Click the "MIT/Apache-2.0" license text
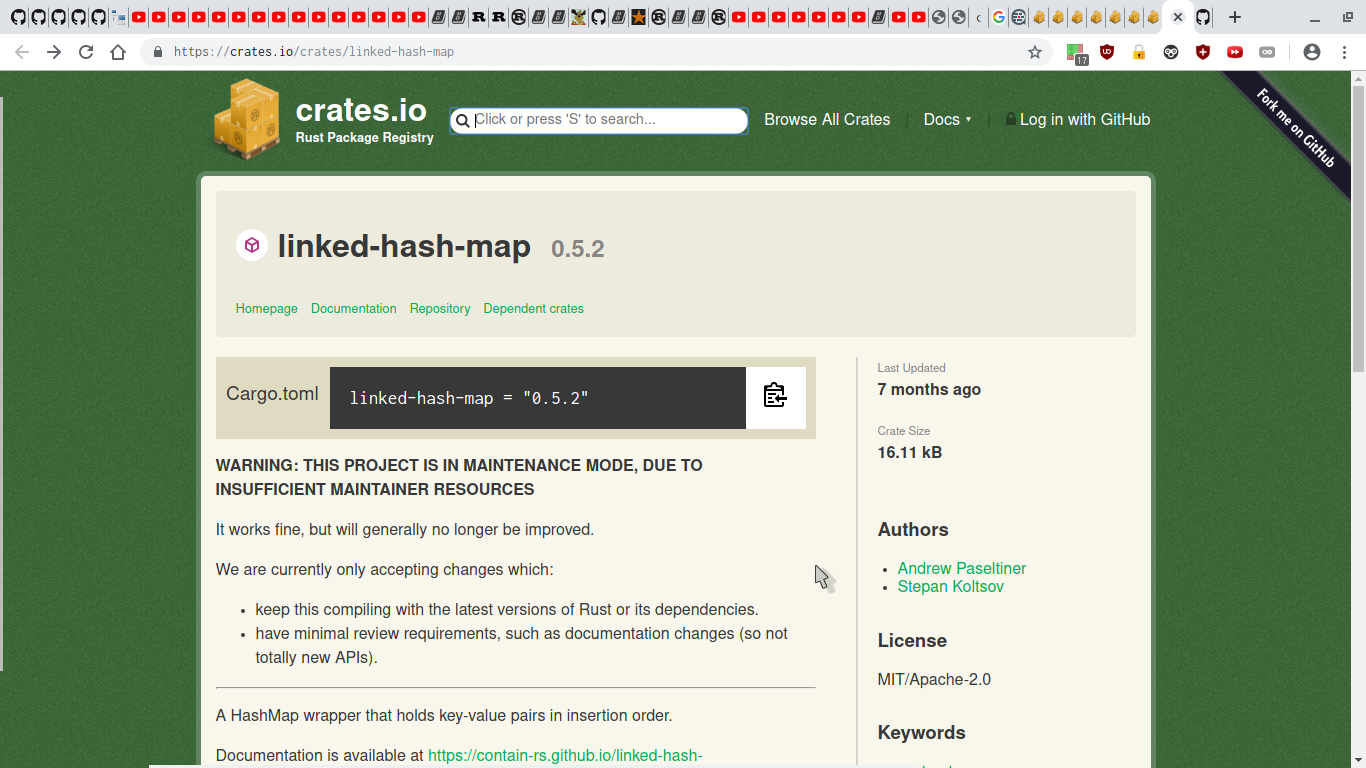 (934, 679)
